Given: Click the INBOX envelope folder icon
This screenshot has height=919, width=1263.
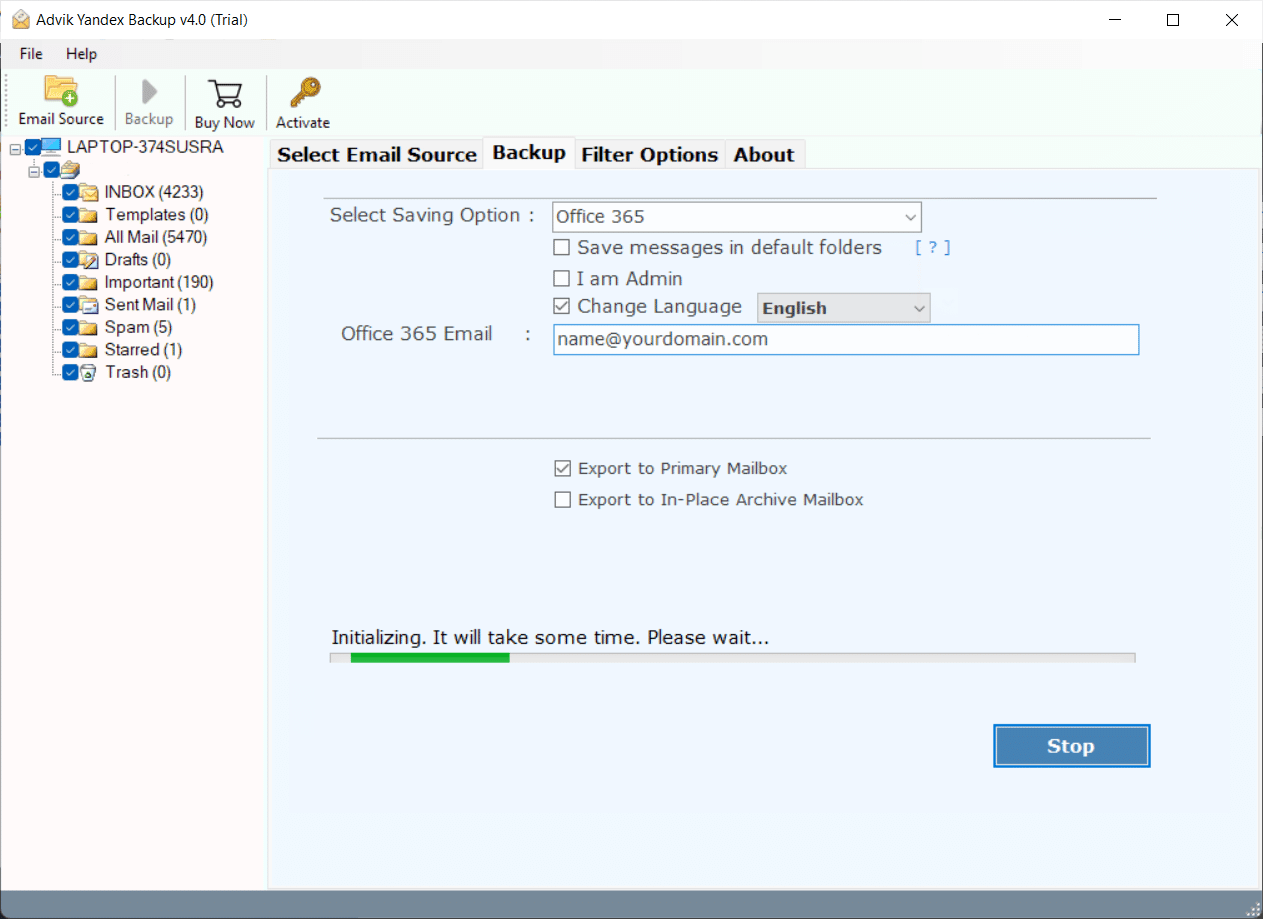Looking at the screenshot, I should coord(89,192).
